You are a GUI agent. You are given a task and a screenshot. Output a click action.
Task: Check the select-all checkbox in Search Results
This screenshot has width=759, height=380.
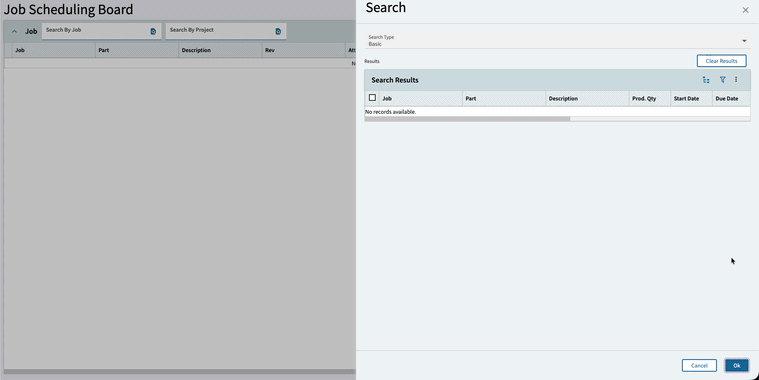point(372,98)
